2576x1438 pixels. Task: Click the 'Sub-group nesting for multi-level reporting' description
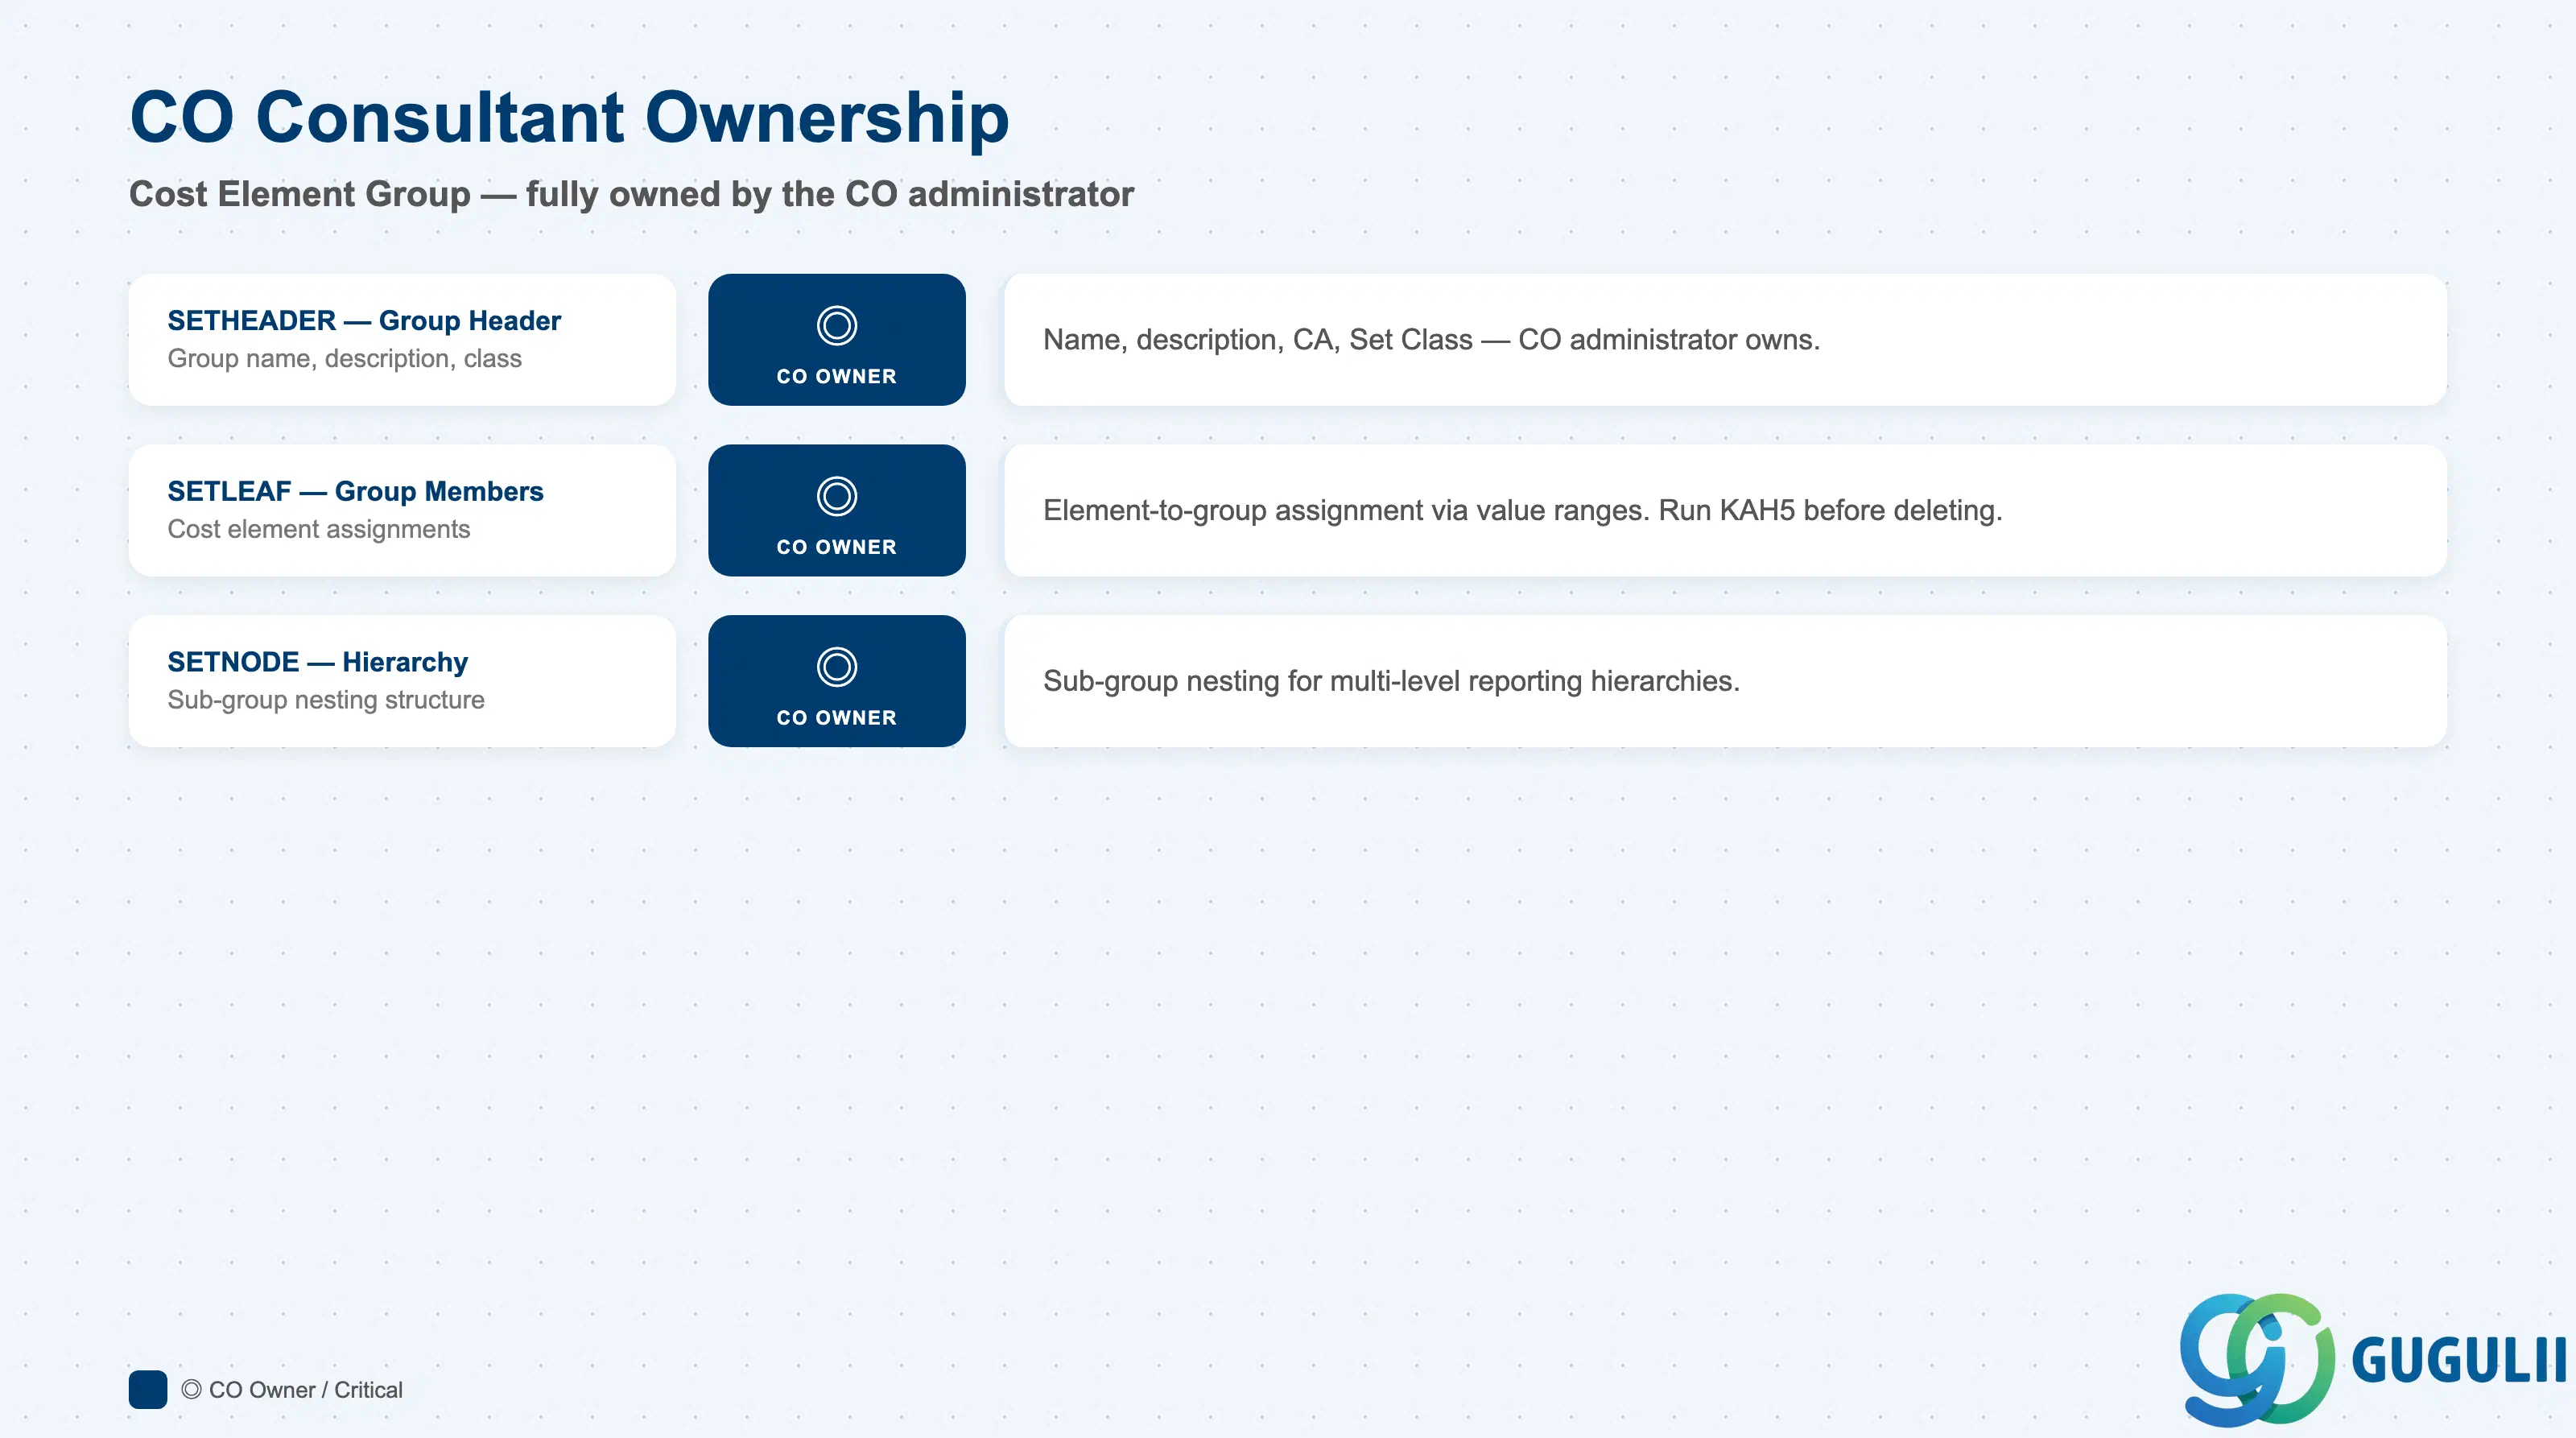click(x=1391, y=681)
